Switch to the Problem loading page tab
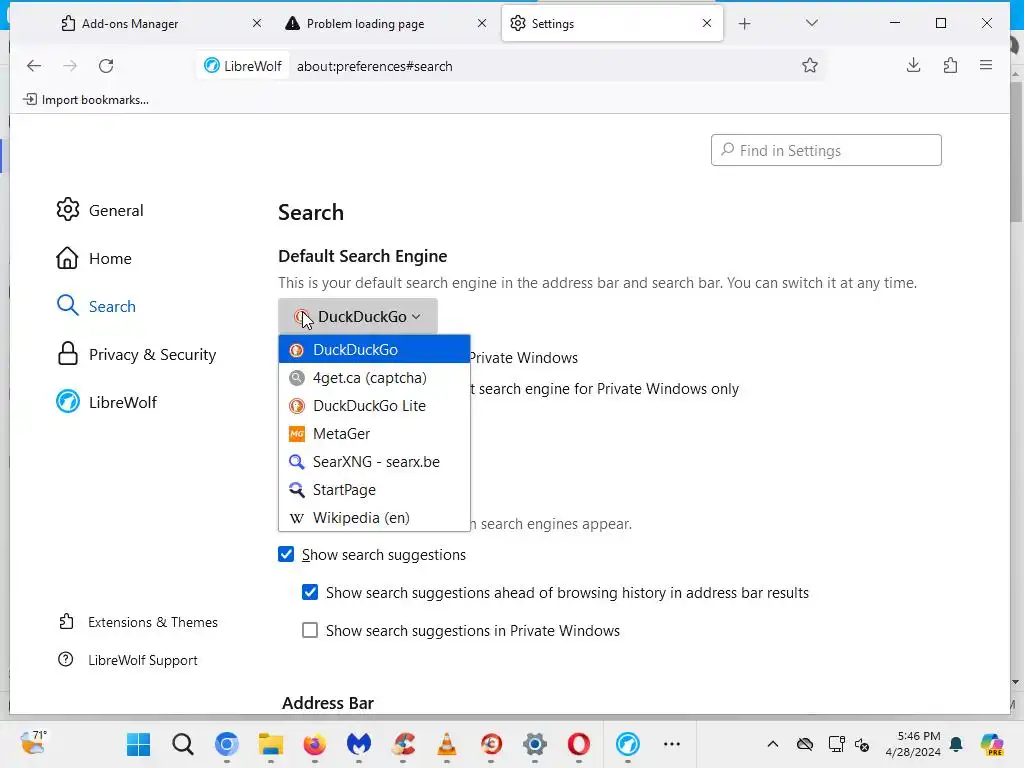 click(385, 24)
